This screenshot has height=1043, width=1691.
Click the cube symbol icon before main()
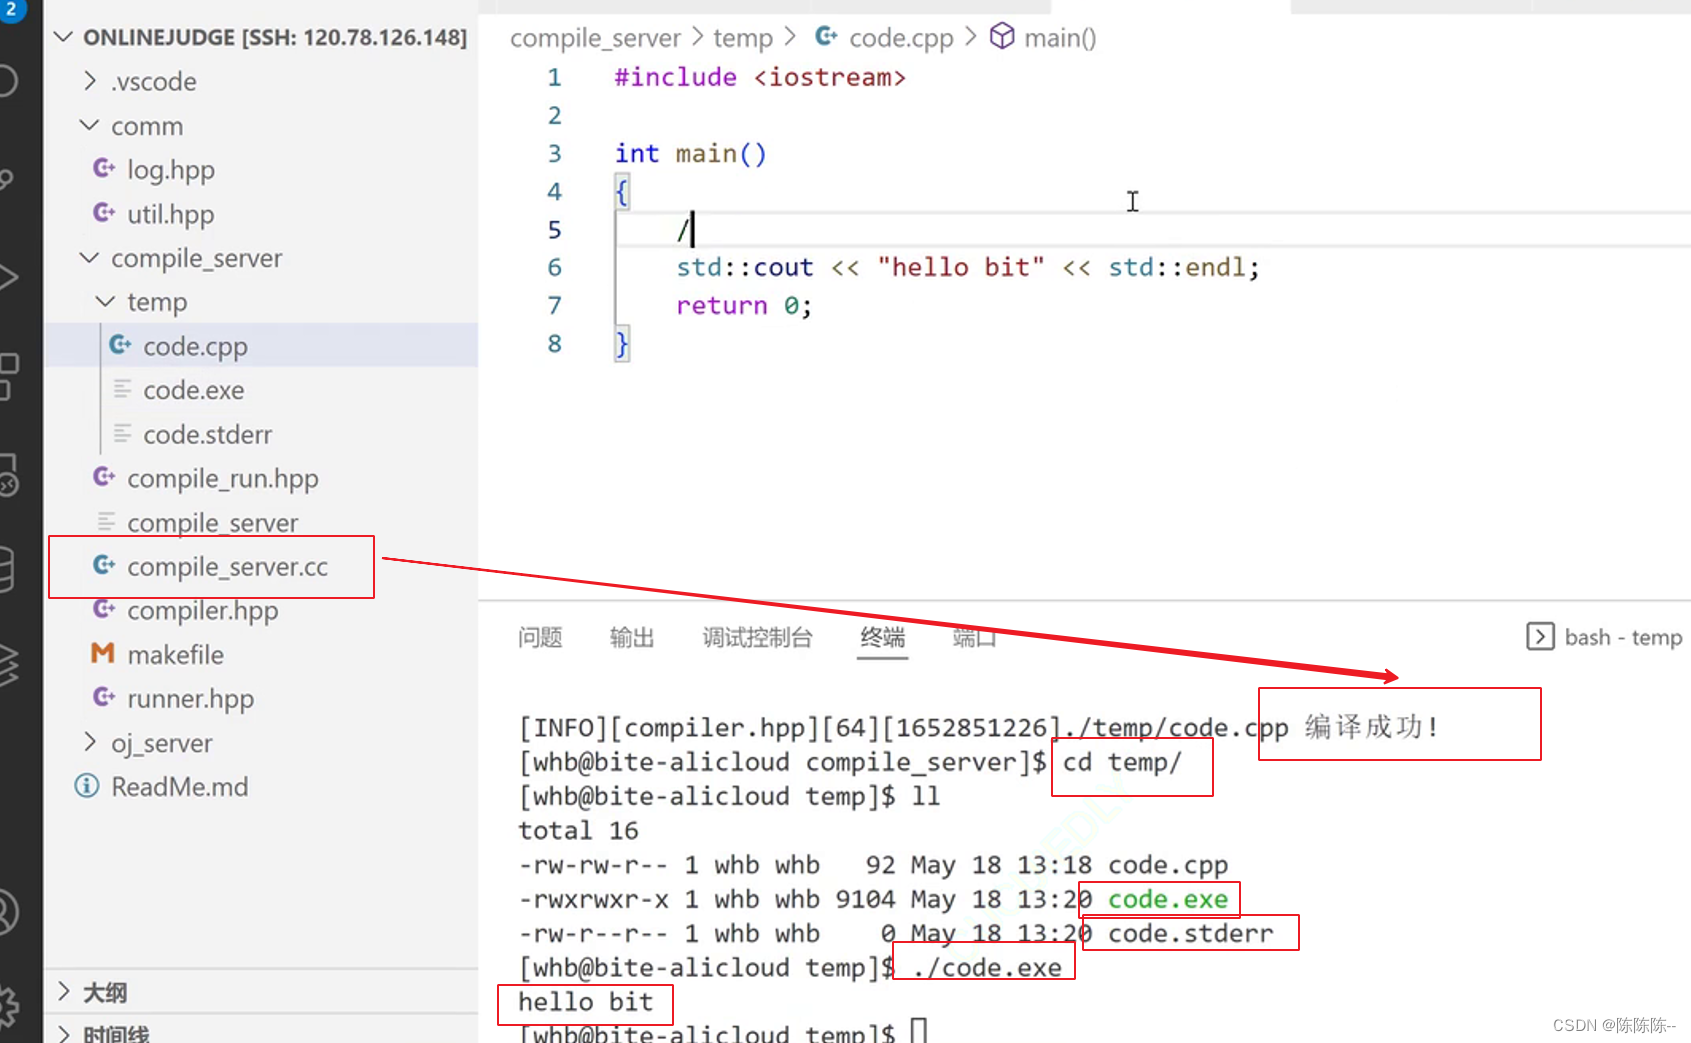click(x=1002, y=36)
